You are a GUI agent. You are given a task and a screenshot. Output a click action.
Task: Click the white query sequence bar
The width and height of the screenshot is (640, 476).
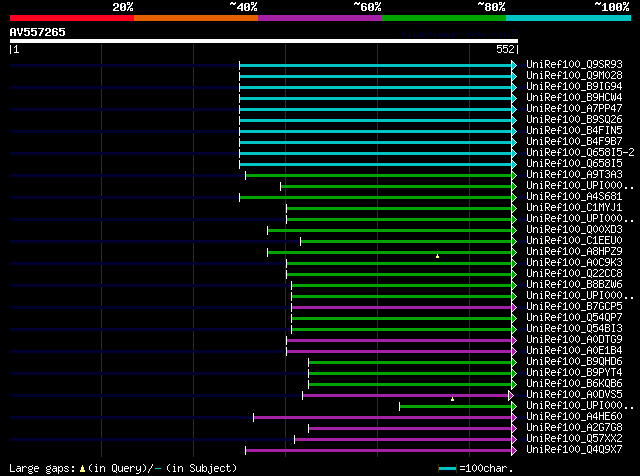click(264, 41)
